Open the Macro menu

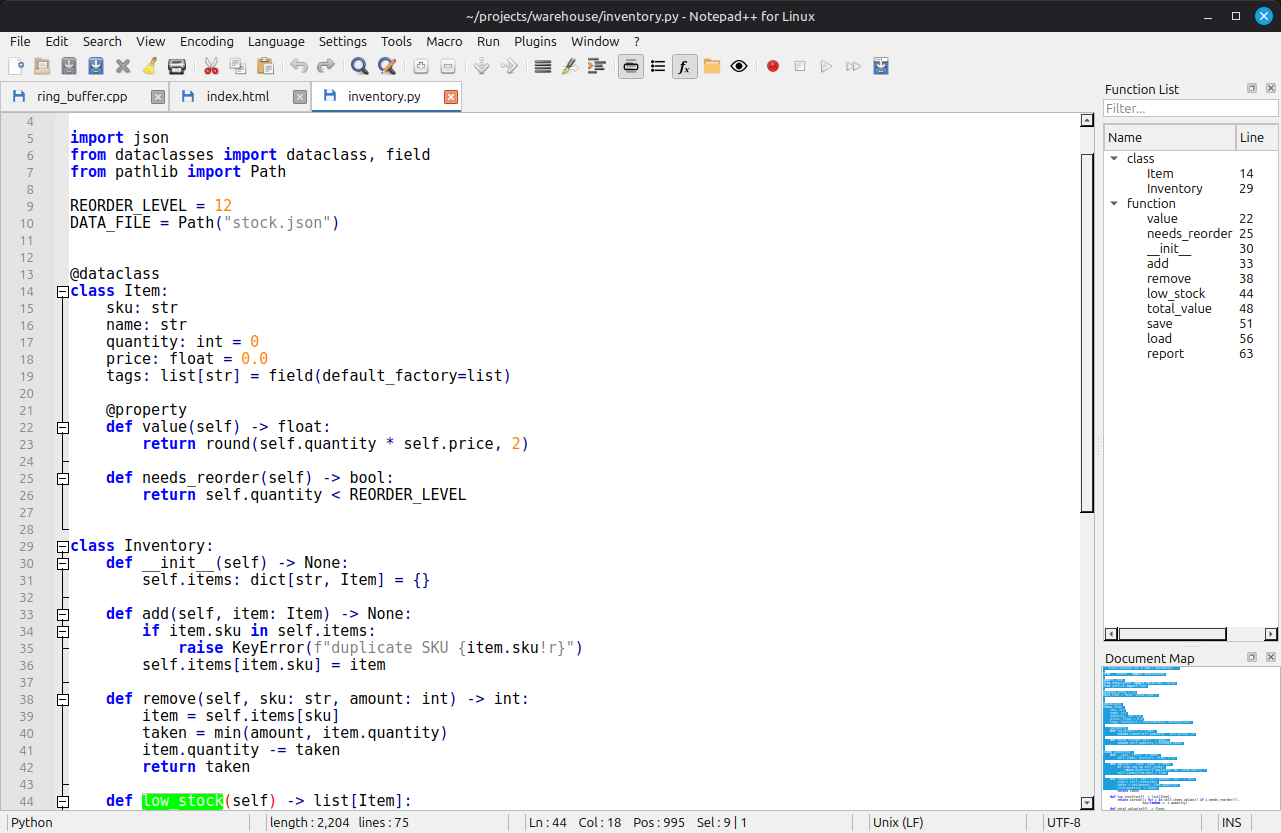point(444,41)
